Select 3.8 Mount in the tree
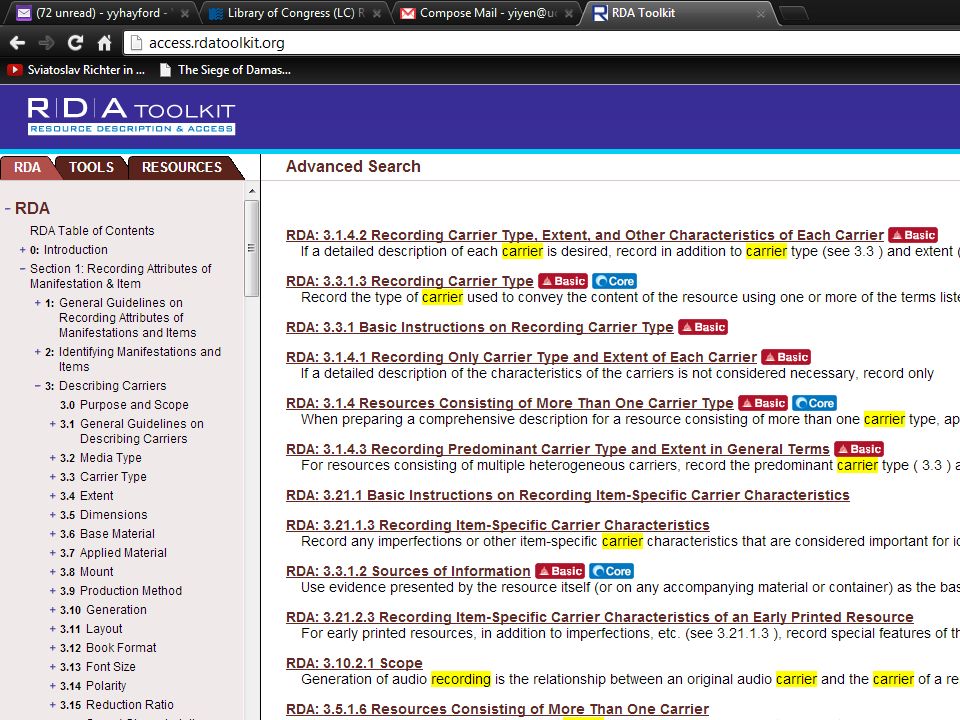Screen dimensions: 960x720 86,572
